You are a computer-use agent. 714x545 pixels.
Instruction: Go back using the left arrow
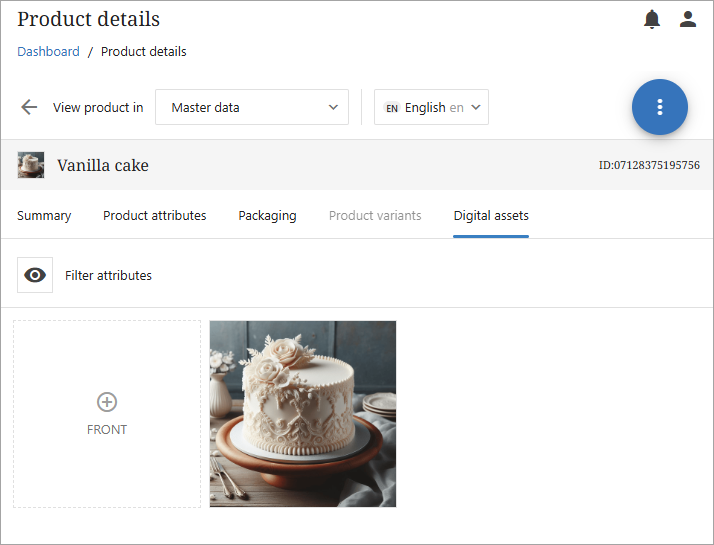tap(29, 107)
